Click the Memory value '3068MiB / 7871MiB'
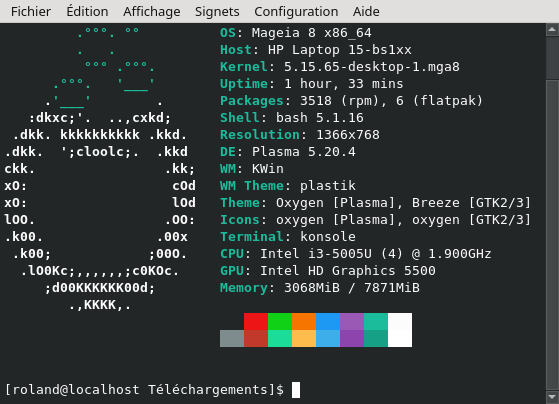Screen dimensions: 559x404 352,288
